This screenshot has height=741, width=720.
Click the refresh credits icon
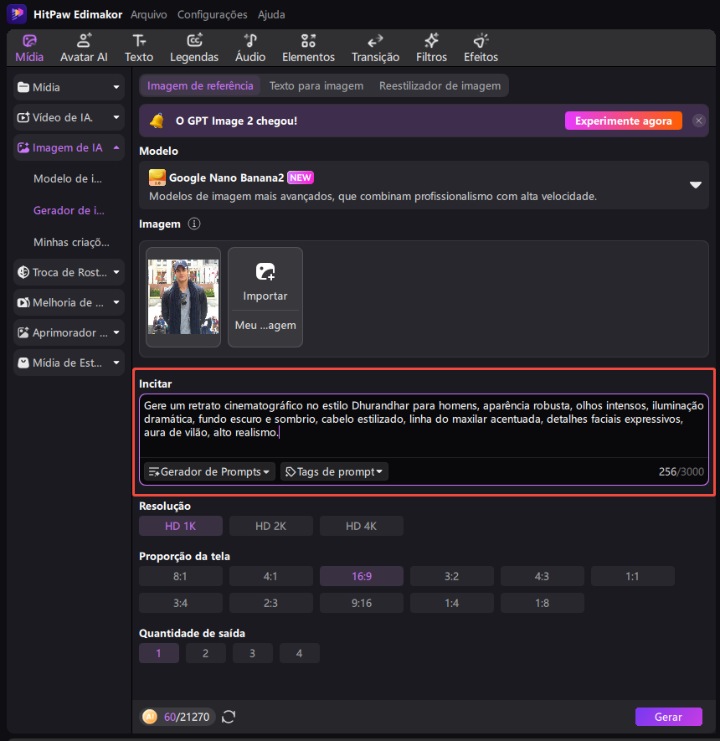[229, 716]
